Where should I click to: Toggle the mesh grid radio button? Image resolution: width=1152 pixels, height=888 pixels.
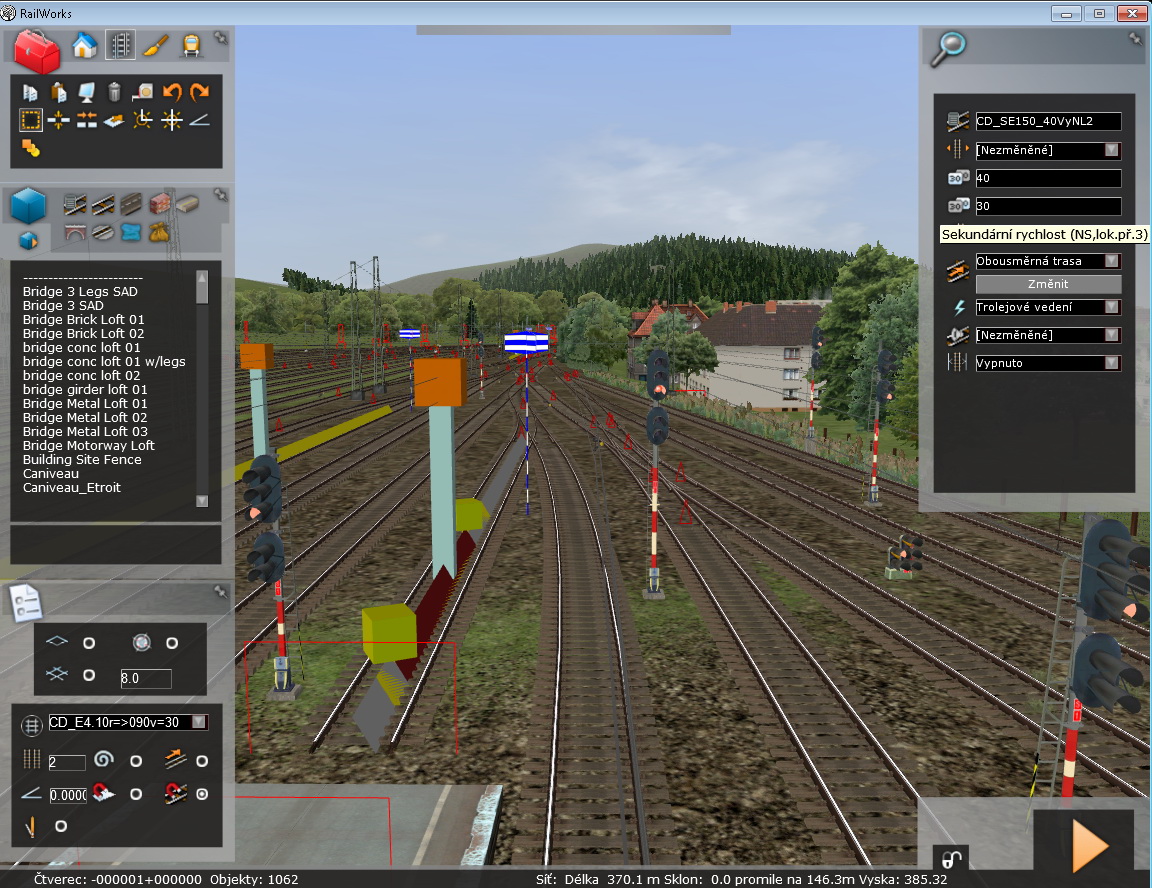tap(89, 675)
